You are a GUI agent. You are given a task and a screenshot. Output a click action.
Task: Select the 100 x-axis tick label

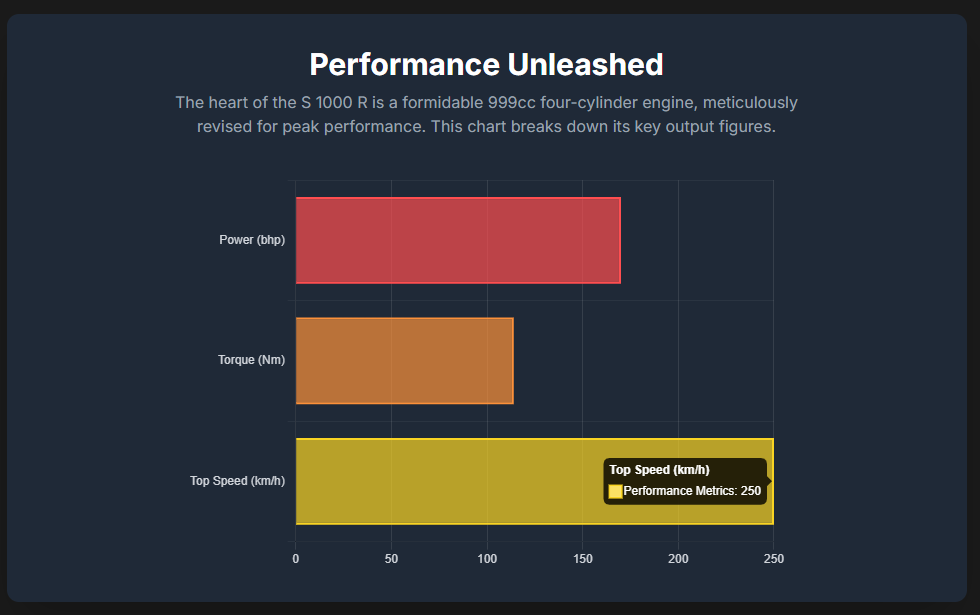coord(487,558)
